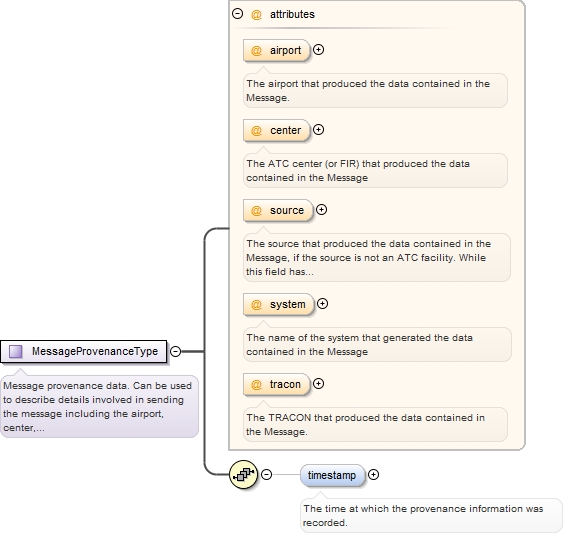Click the @ icon beside attributes header
Screen dimensions: 570x536
[256, 14]
